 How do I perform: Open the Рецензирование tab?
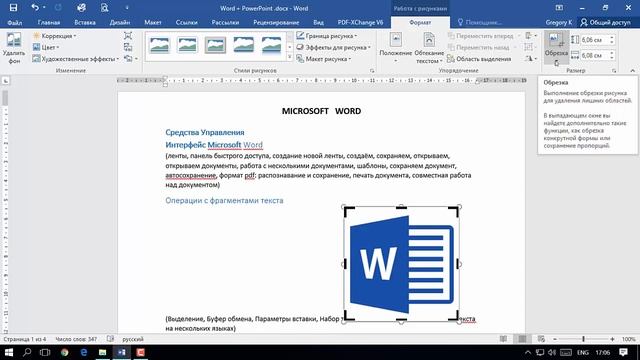pos(276,22)
